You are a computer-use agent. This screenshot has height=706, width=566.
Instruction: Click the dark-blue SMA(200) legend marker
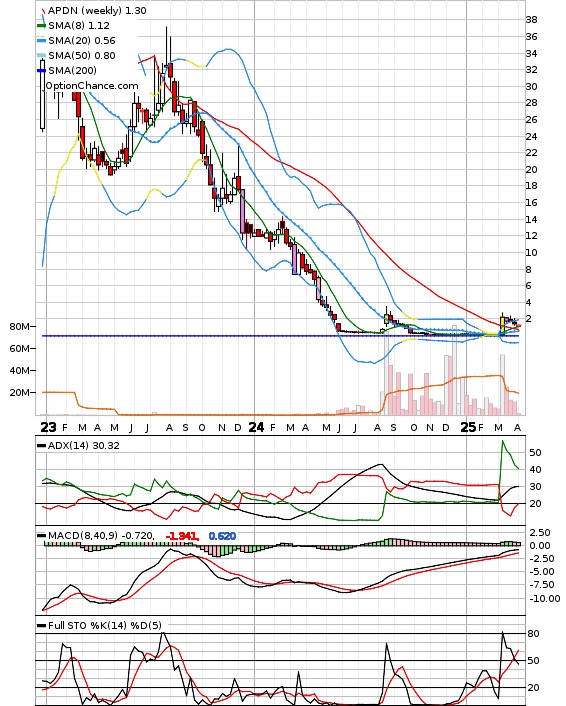tap(41, 70)
